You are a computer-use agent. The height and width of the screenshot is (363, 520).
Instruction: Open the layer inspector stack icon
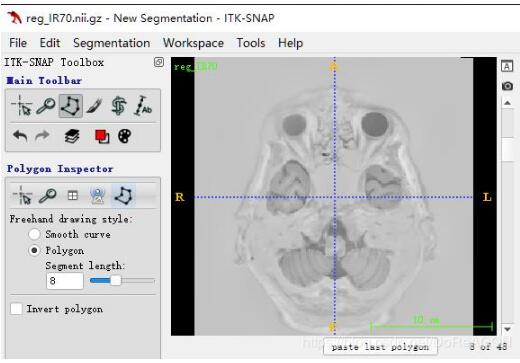point(72,136)
